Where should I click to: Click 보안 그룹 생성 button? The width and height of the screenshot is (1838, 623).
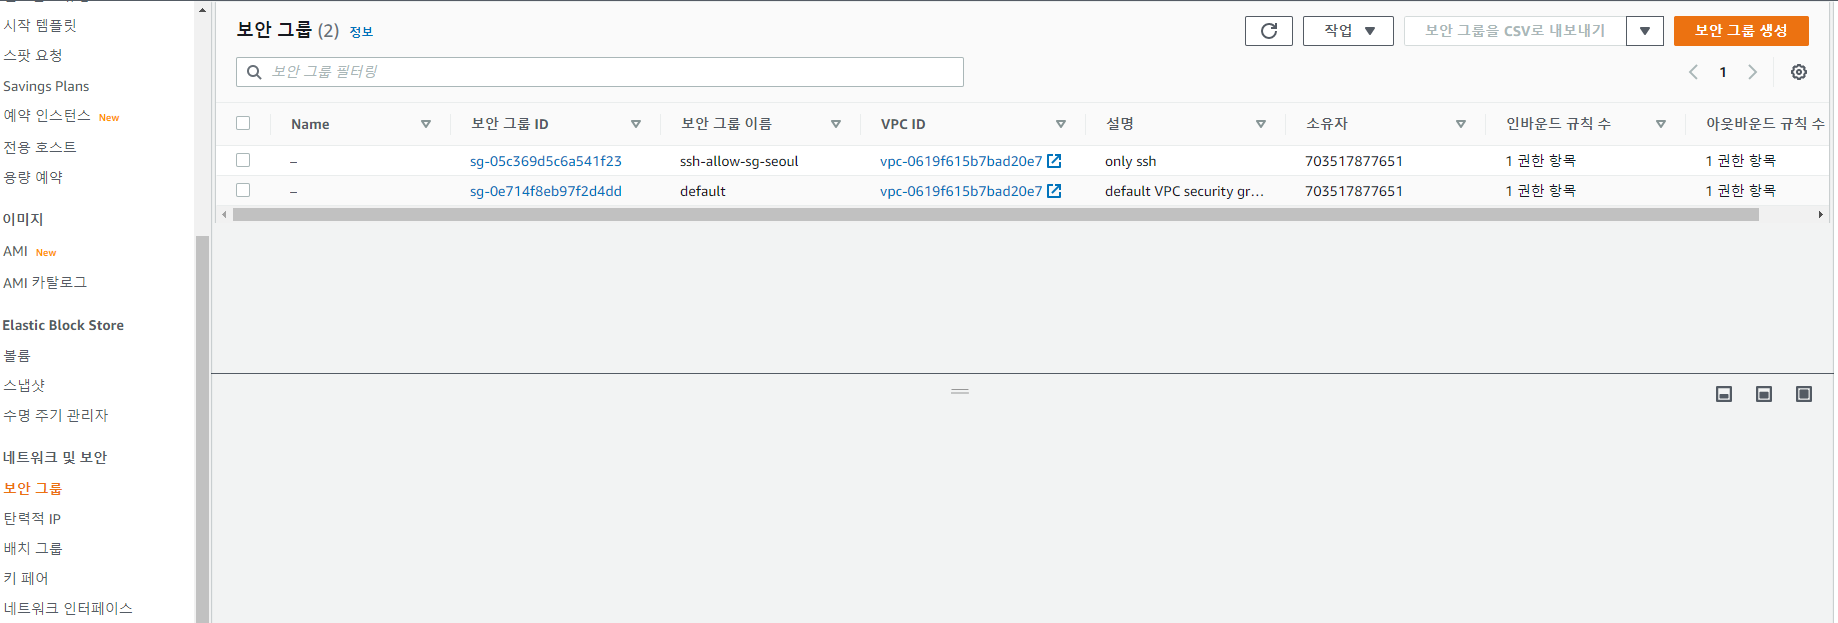tap(1741, 31)
